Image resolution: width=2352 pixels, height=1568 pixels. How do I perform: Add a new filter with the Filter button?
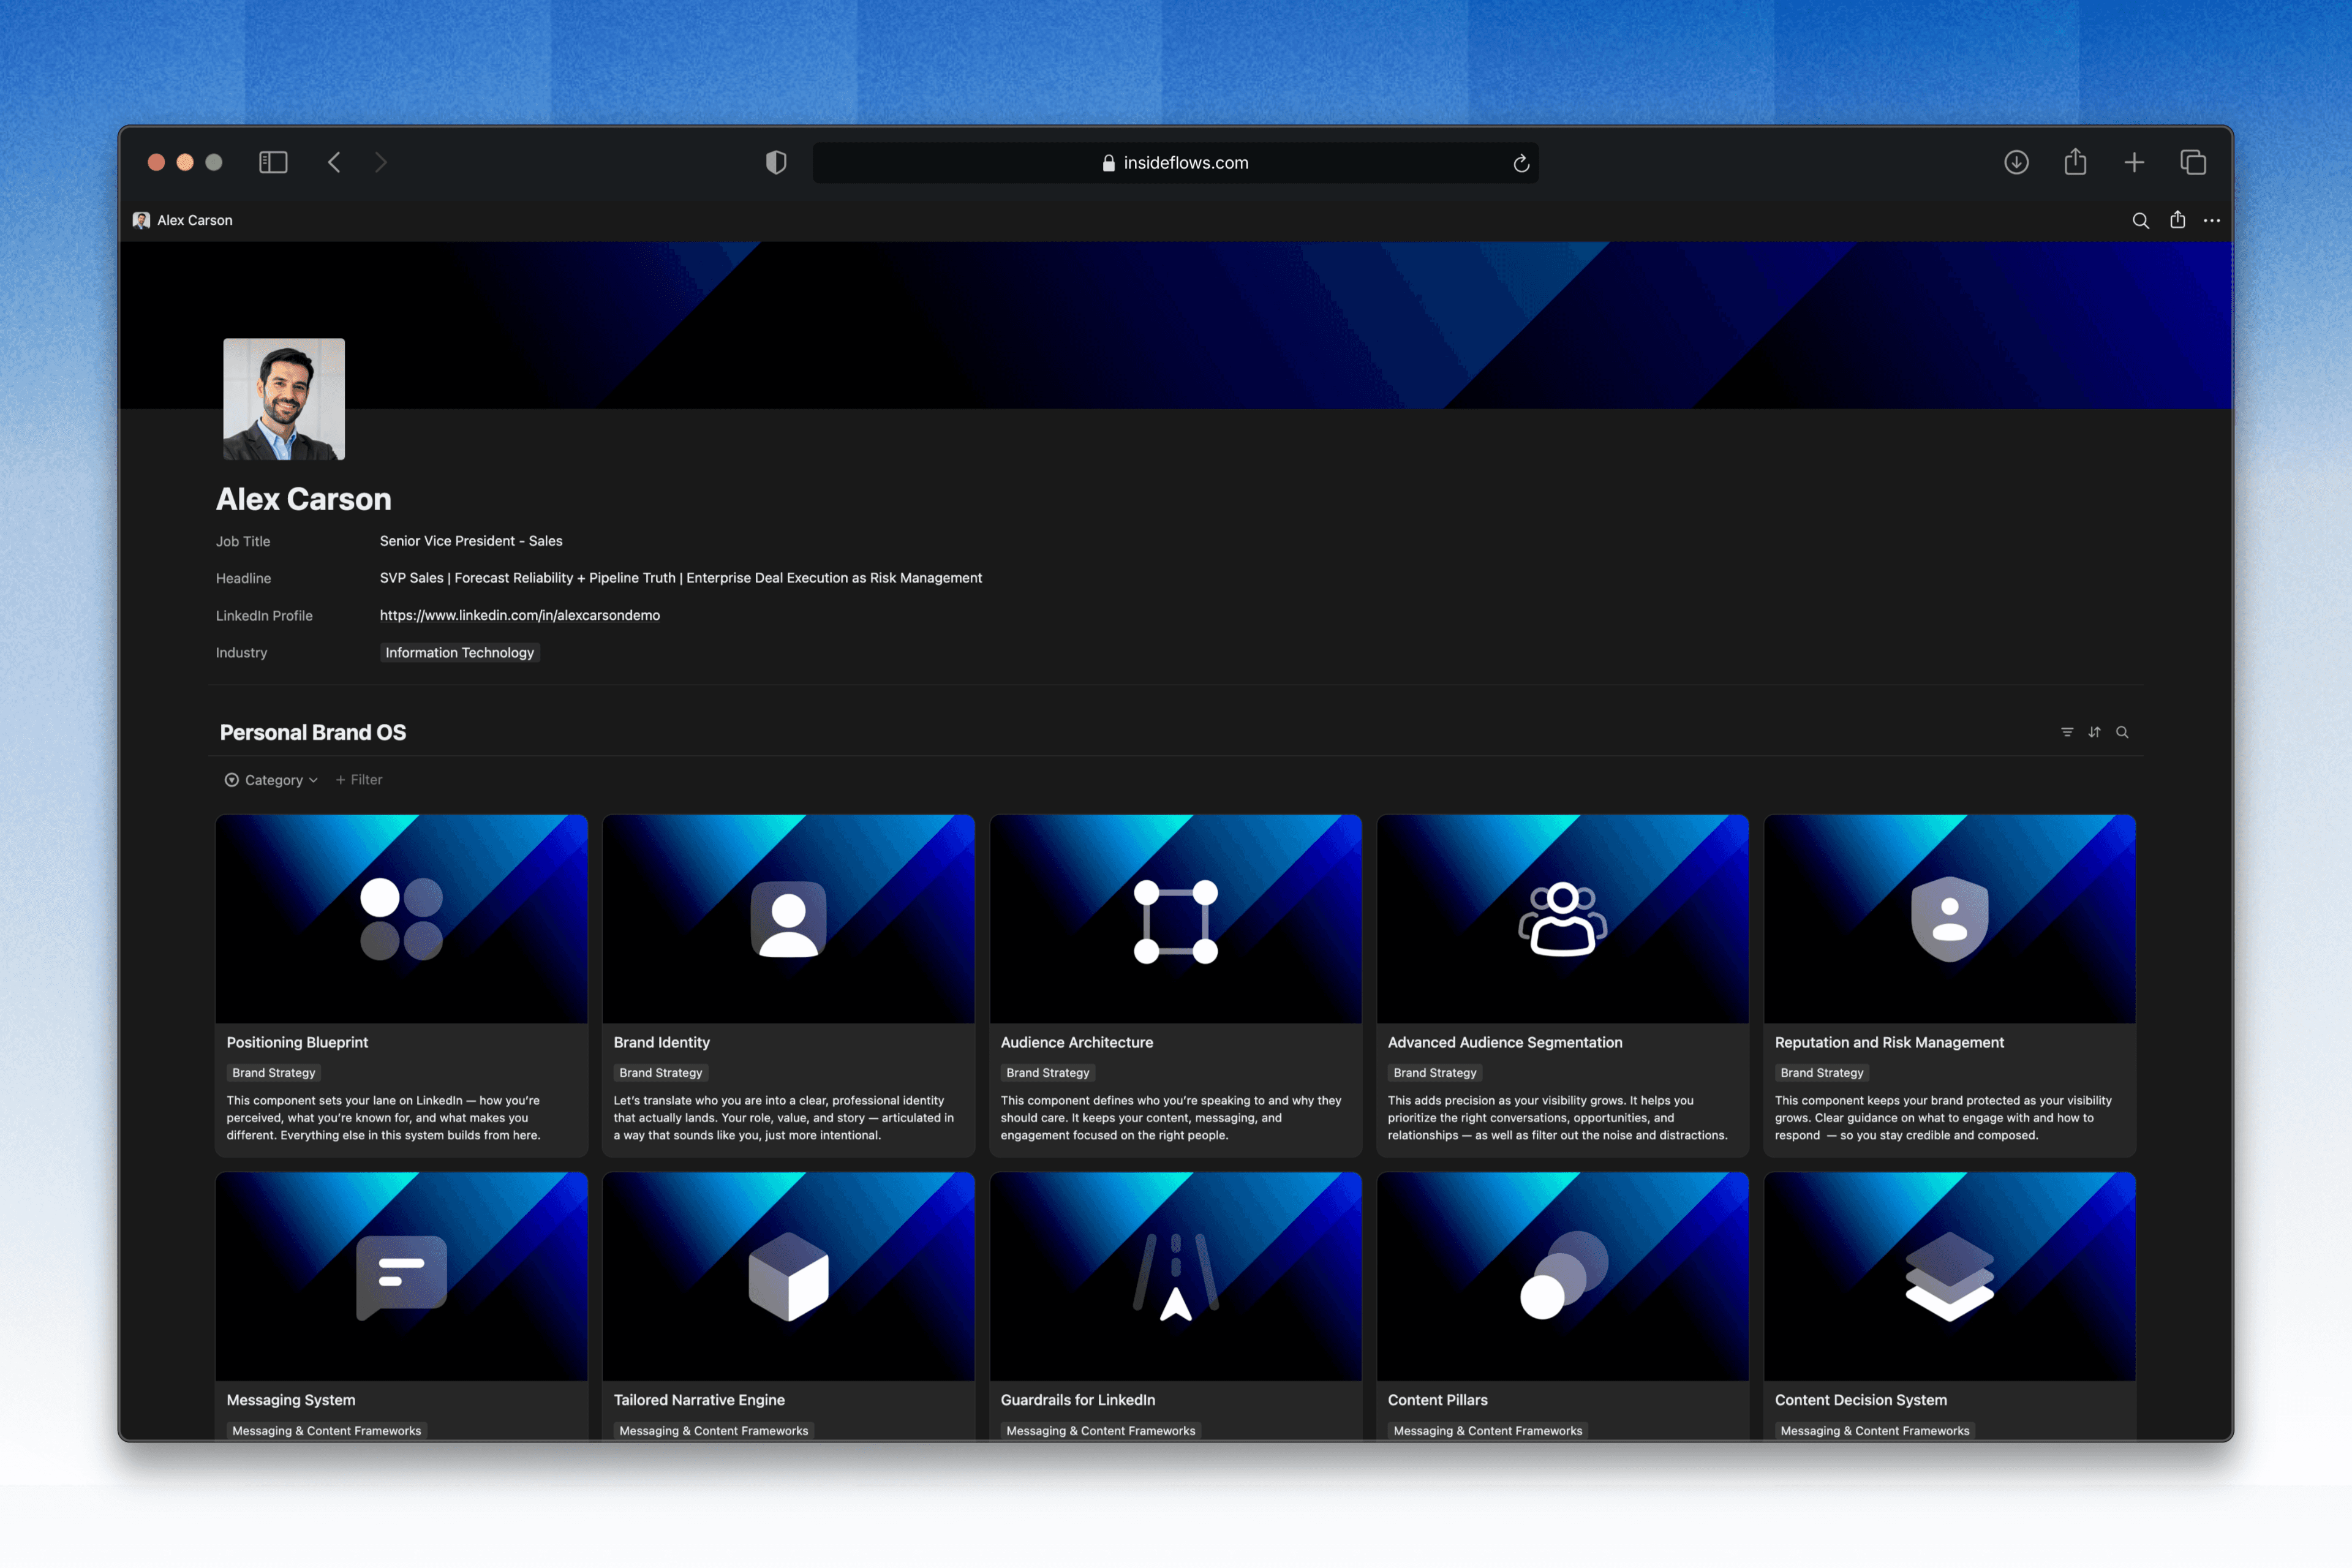(359, 780)
